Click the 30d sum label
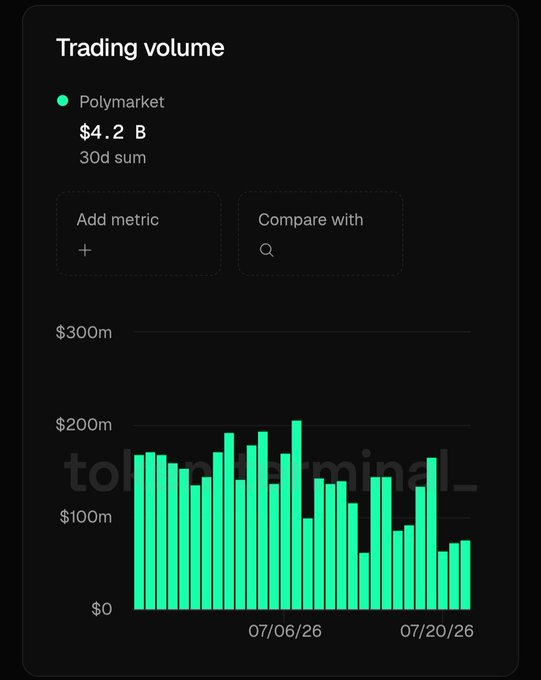This screenshot has width=541, height=680. 113,157
